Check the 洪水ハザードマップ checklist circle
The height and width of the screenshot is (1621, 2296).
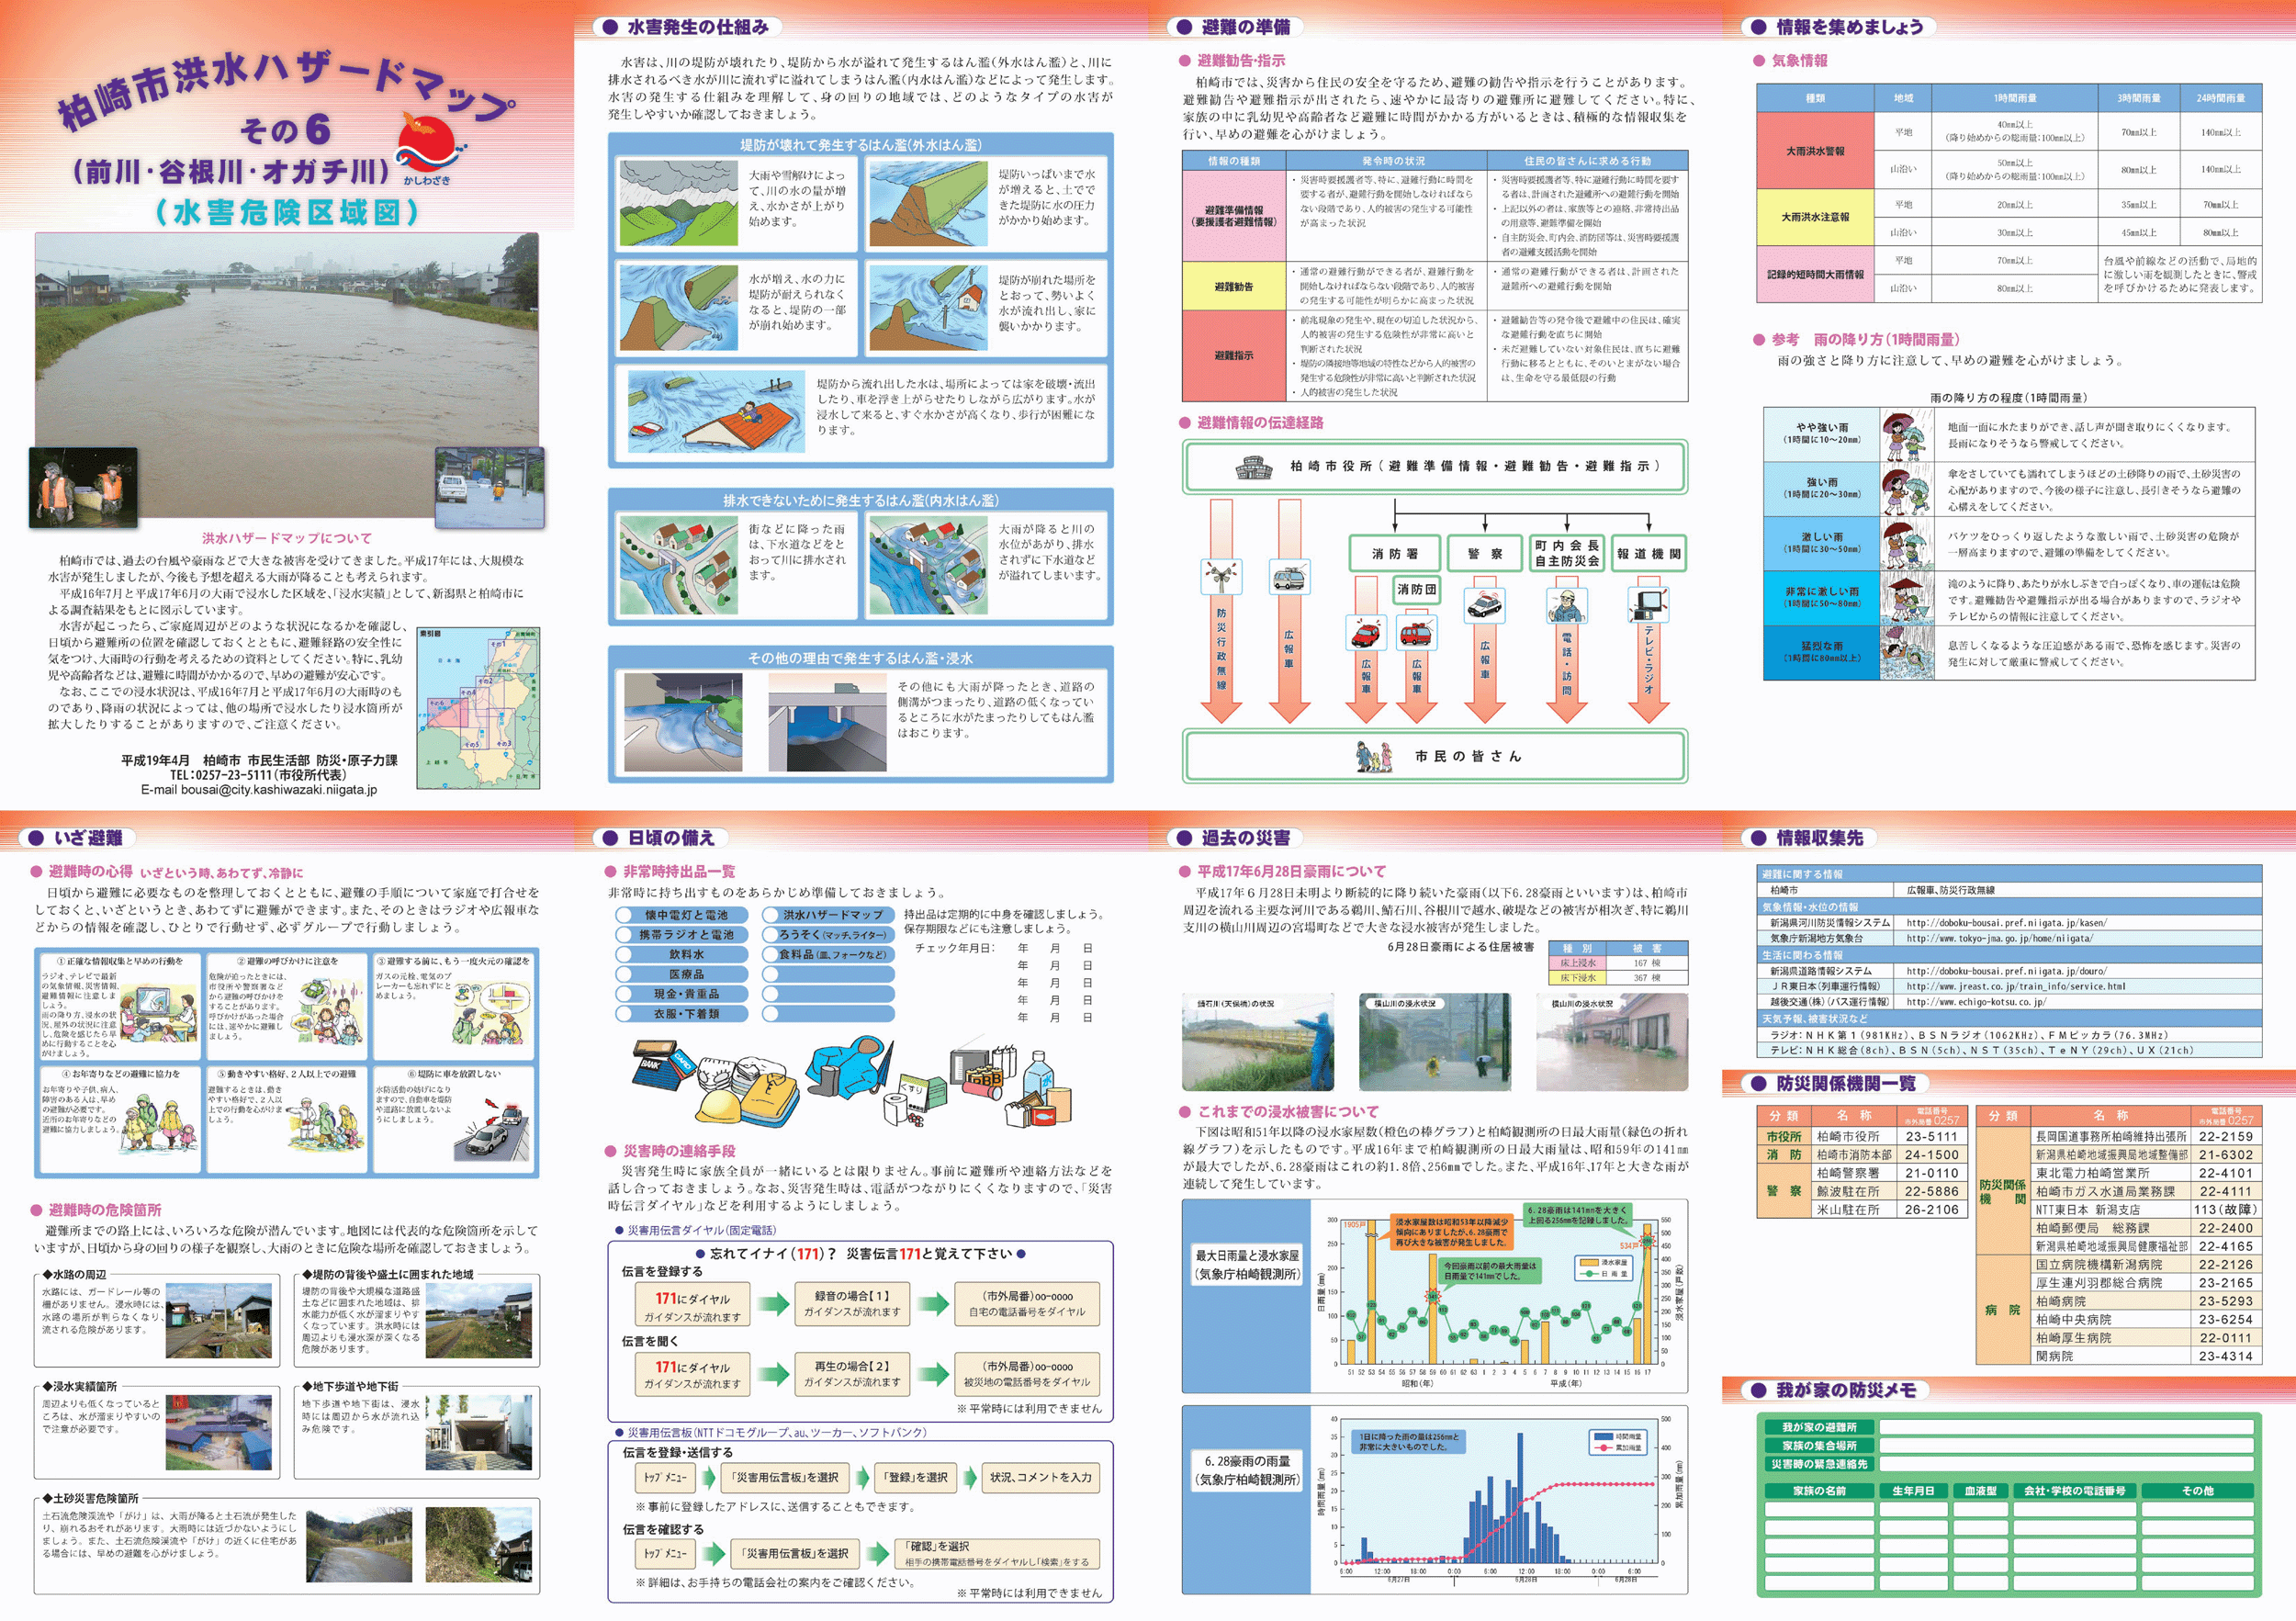point(771,915)
